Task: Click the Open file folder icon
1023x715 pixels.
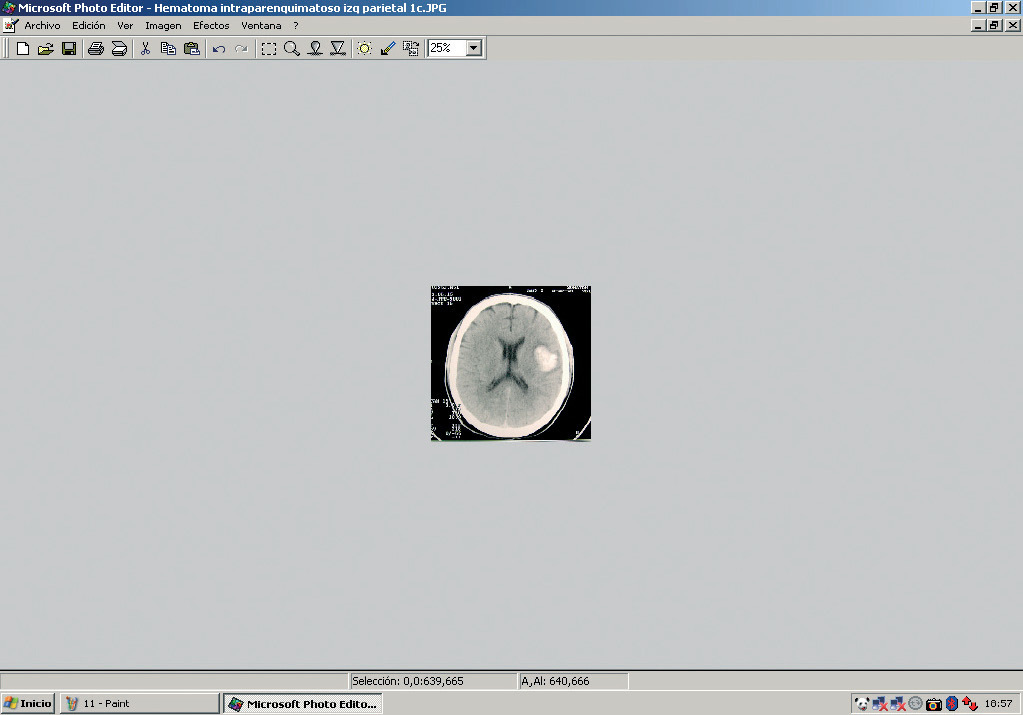Action: (46, 48)
